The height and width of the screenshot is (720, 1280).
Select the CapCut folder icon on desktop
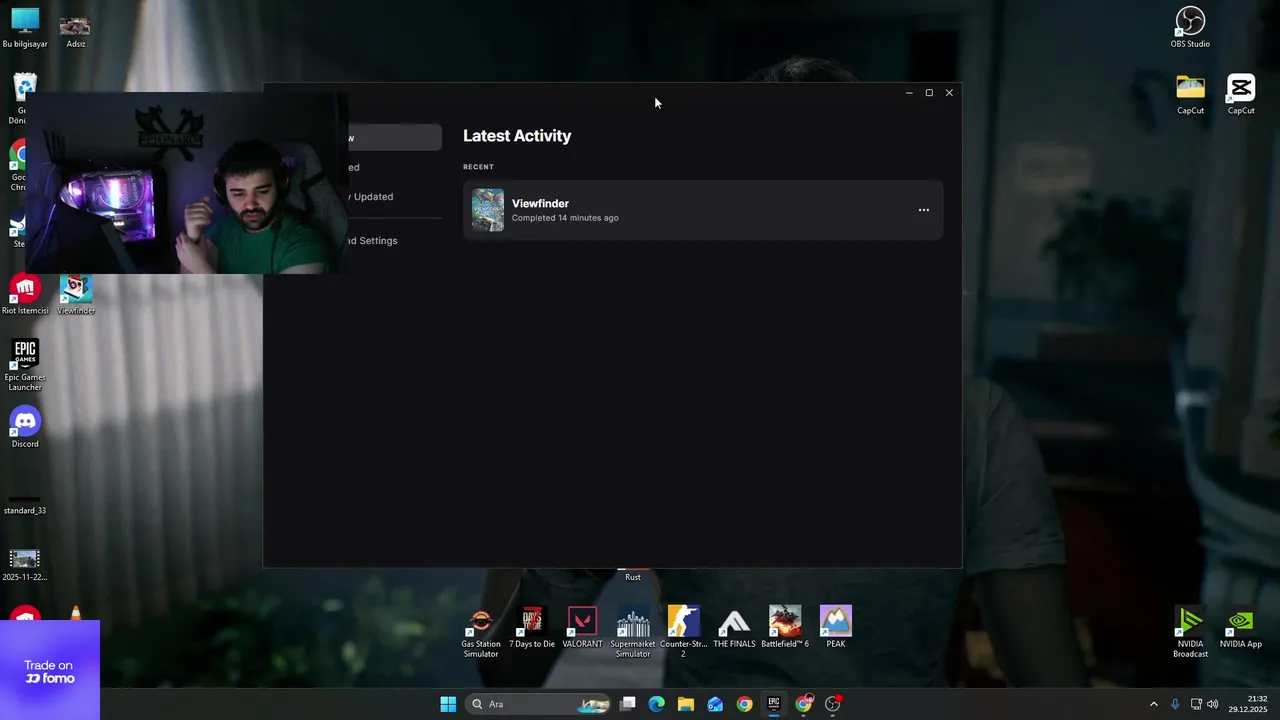point(1190,95)
